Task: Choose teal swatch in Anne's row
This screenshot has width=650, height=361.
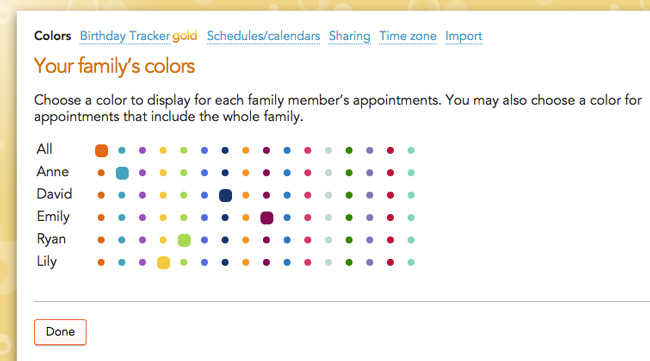Action: tap(122, 173)
